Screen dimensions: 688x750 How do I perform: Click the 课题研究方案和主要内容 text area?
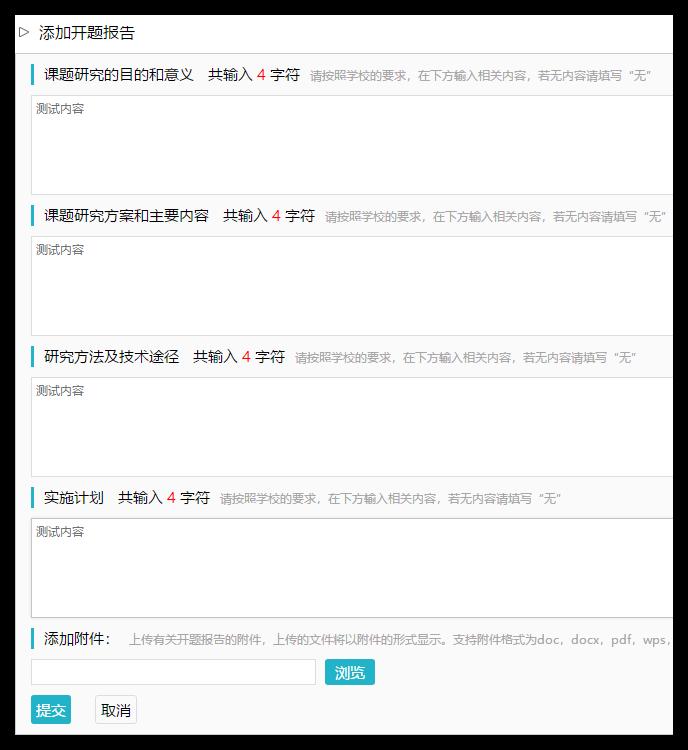click(352, 286)
